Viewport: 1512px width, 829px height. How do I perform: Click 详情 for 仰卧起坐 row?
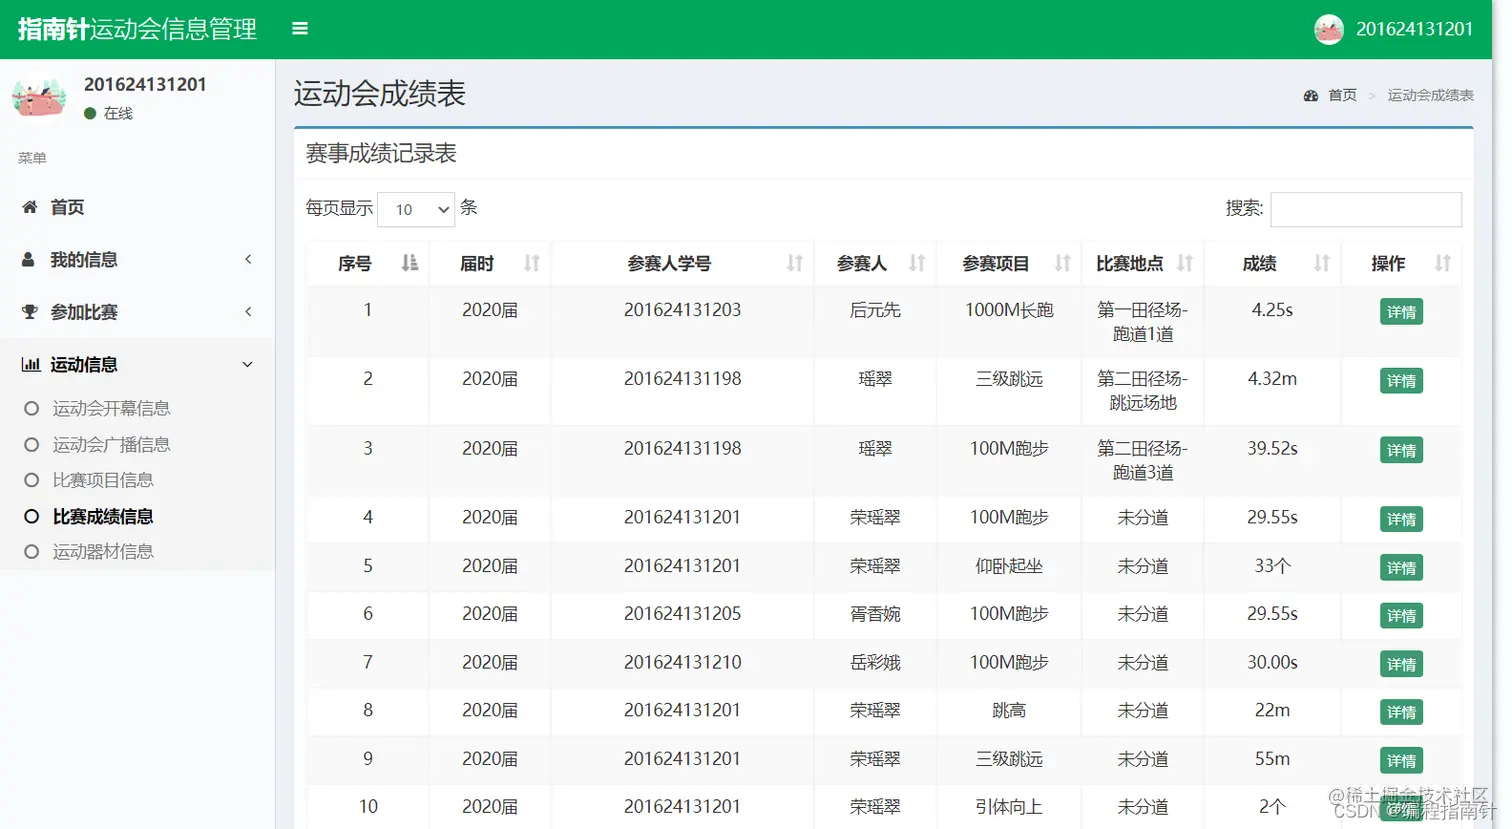tap(1401, 567)
